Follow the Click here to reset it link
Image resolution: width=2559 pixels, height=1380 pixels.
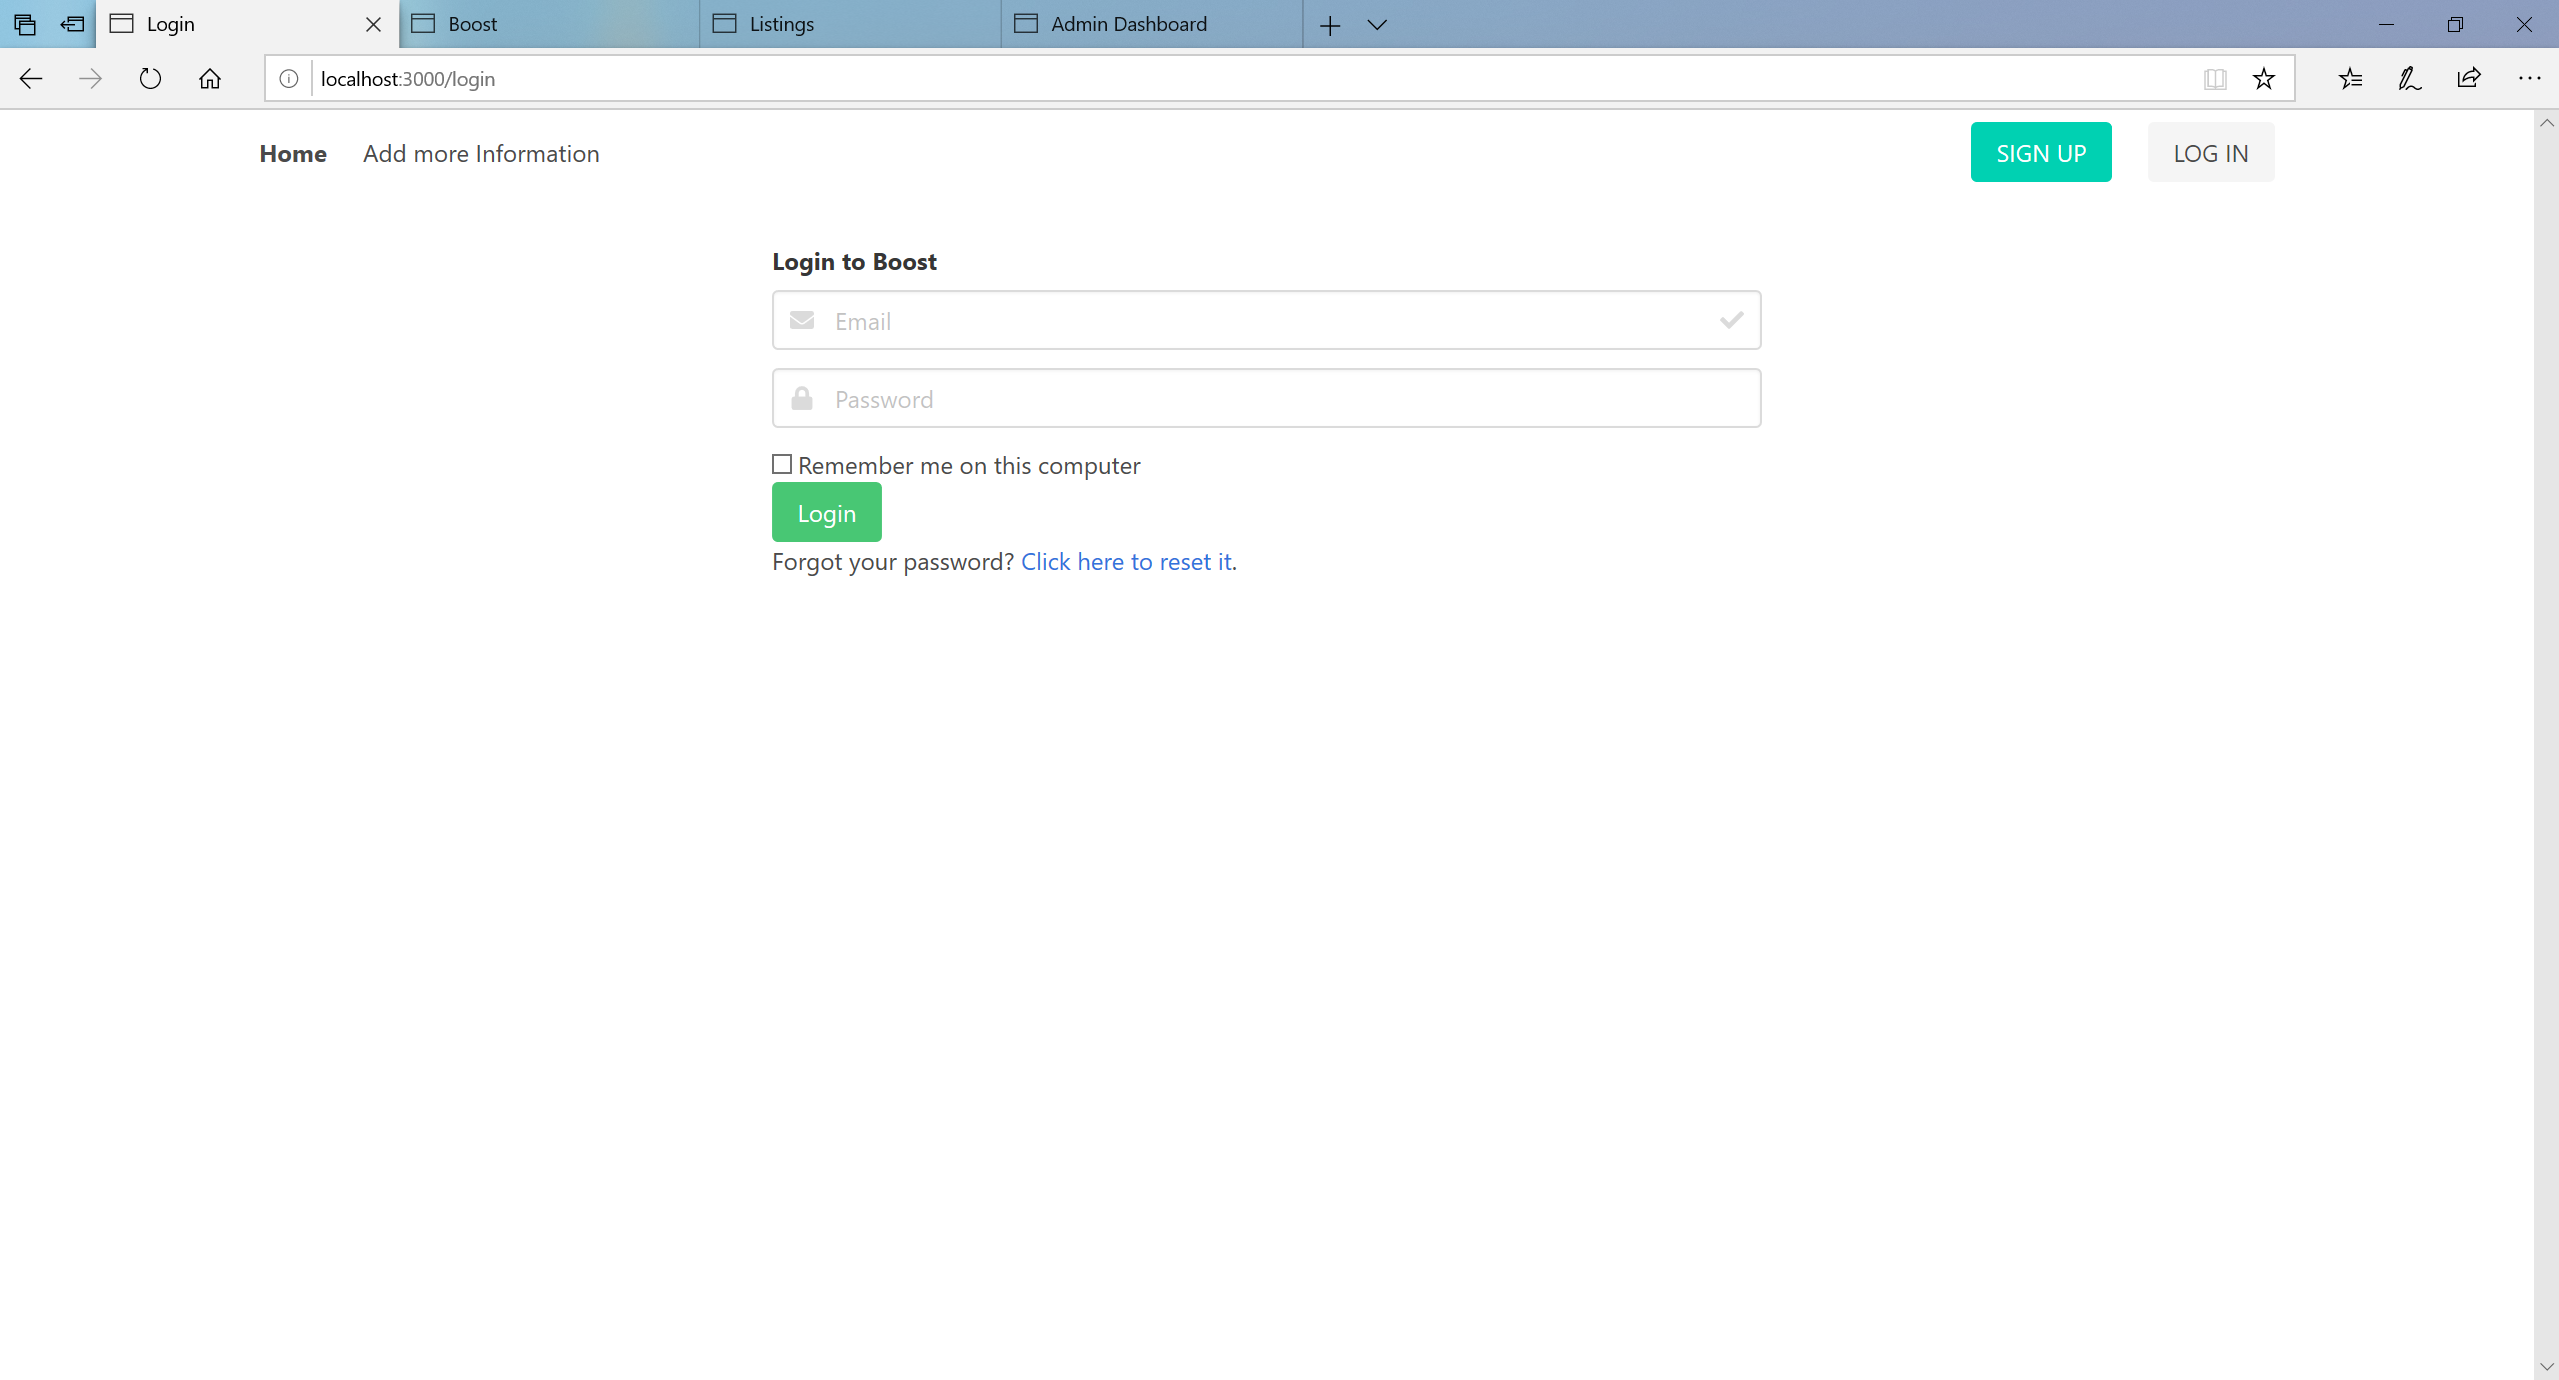tap(1126, 562)
